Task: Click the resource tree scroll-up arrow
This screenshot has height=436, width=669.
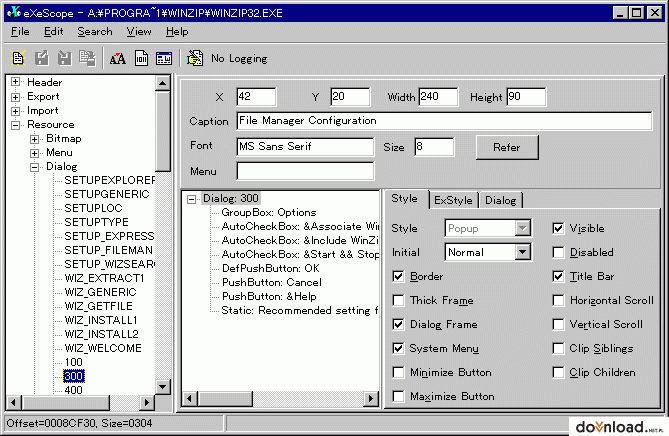Action: tap(162, 82)
